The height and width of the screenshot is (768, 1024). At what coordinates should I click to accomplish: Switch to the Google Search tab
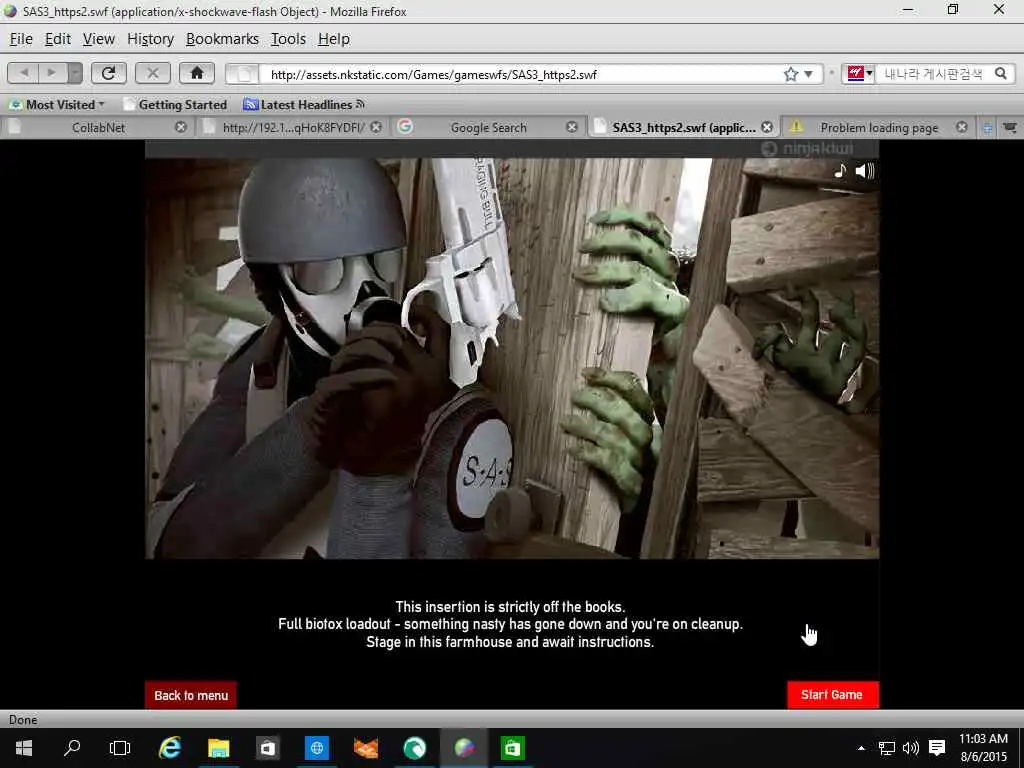coord(488,127)
